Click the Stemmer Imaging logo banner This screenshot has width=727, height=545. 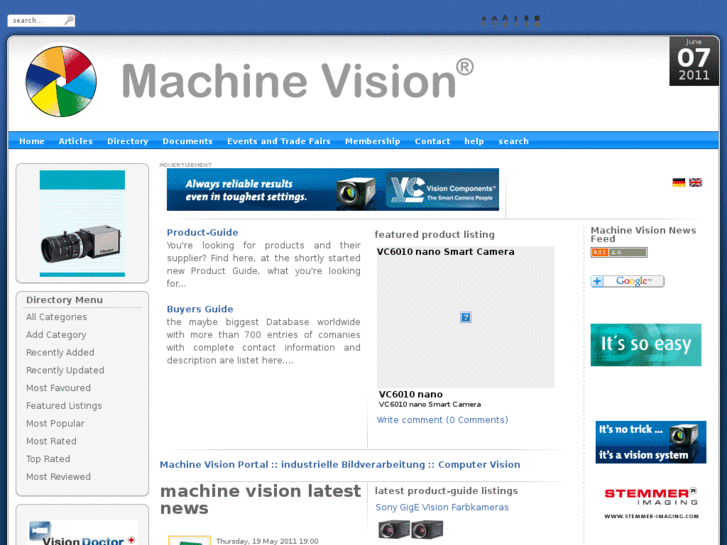tap(651, 503)
